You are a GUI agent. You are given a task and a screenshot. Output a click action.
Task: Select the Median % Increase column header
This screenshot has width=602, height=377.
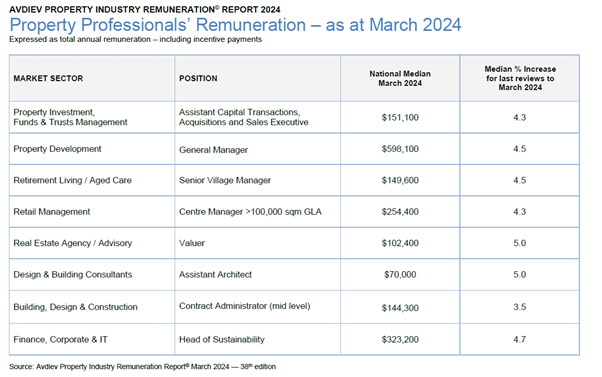[520, 78]
